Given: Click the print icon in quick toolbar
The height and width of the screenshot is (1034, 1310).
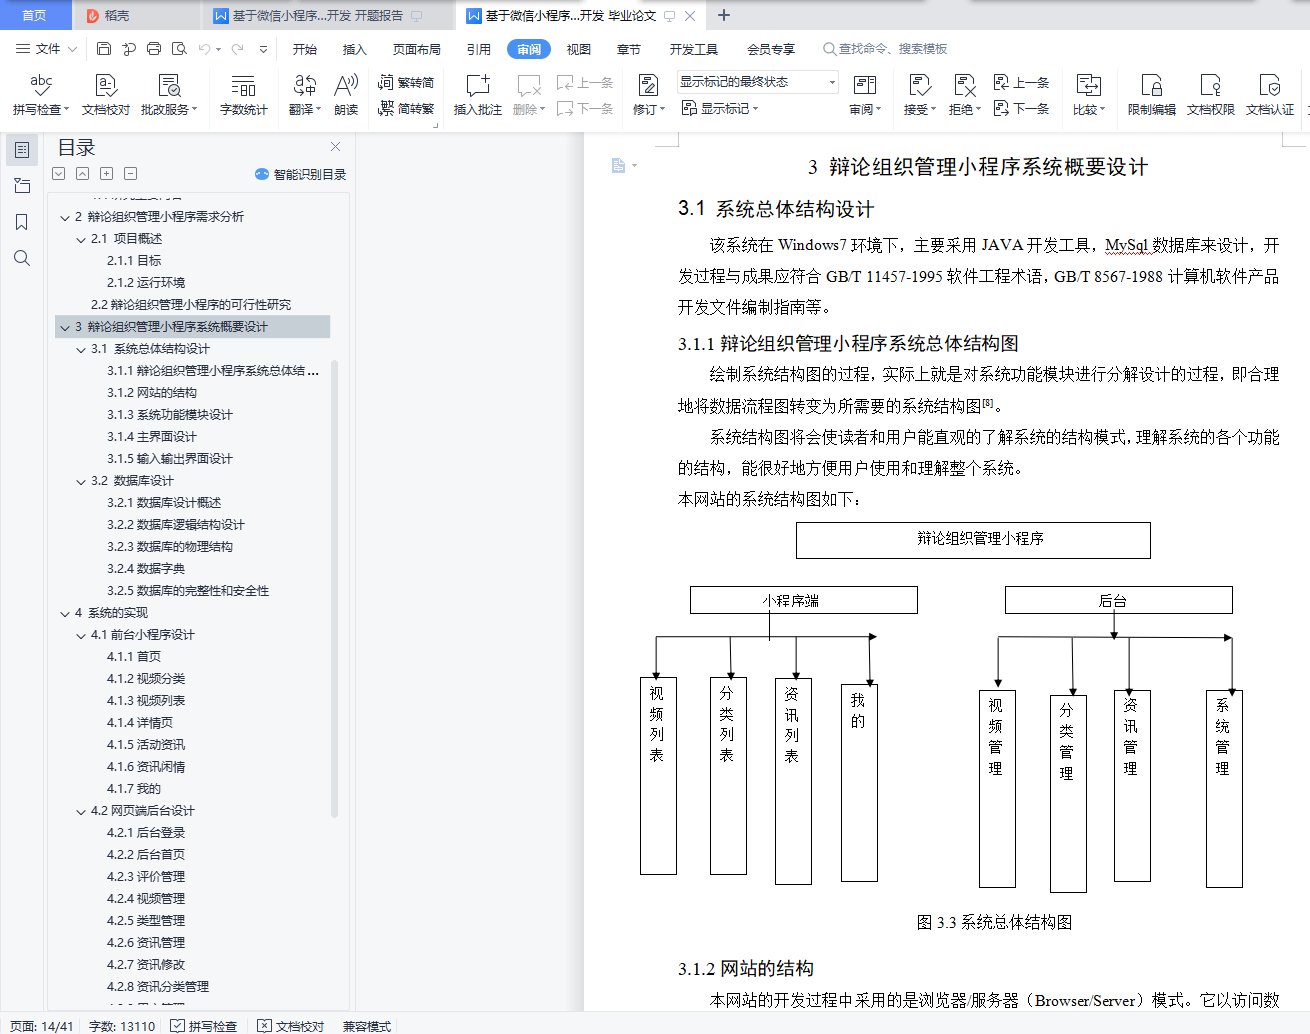Looking at the screenshot, I should (x=154, y=49).
